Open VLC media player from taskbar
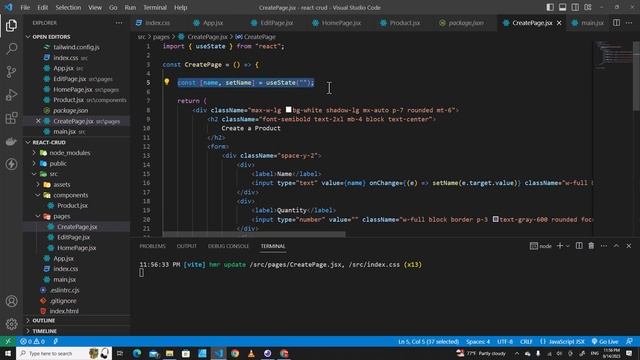The width and height of the screenshot is (640, 360). [251, 353]
